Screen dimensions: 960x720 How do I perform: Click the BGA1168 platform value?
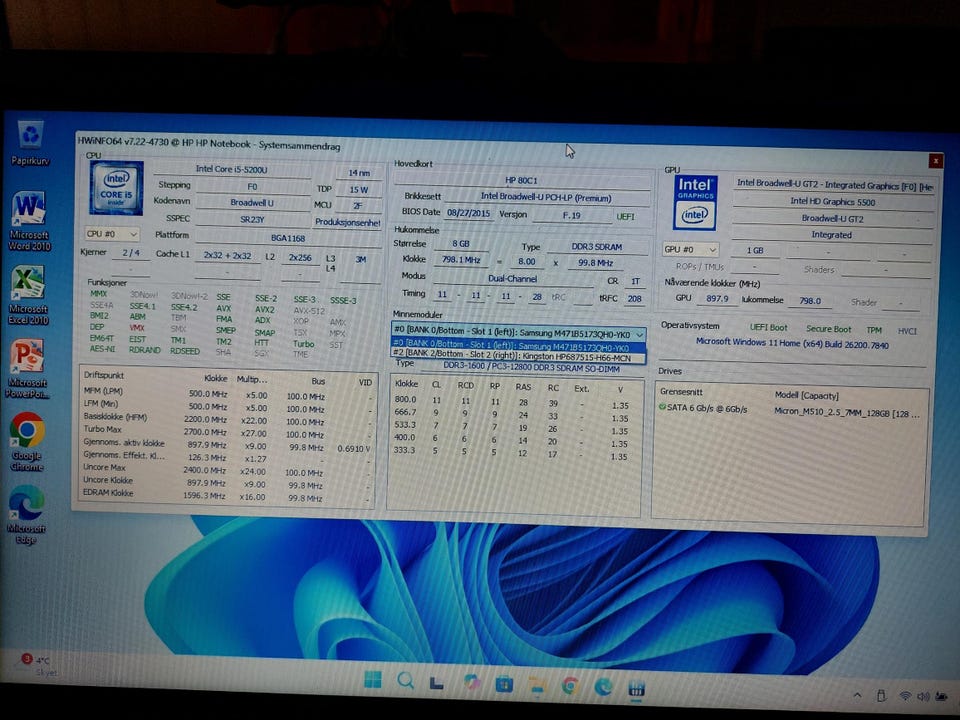pos(288,238)
